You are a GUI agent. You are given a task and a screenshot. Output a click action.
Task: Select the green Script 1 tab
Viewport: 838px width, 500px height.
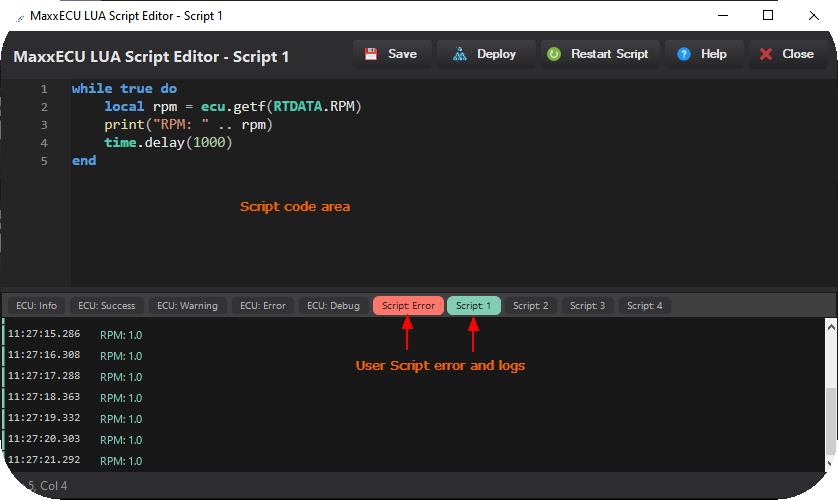point(473,305)
